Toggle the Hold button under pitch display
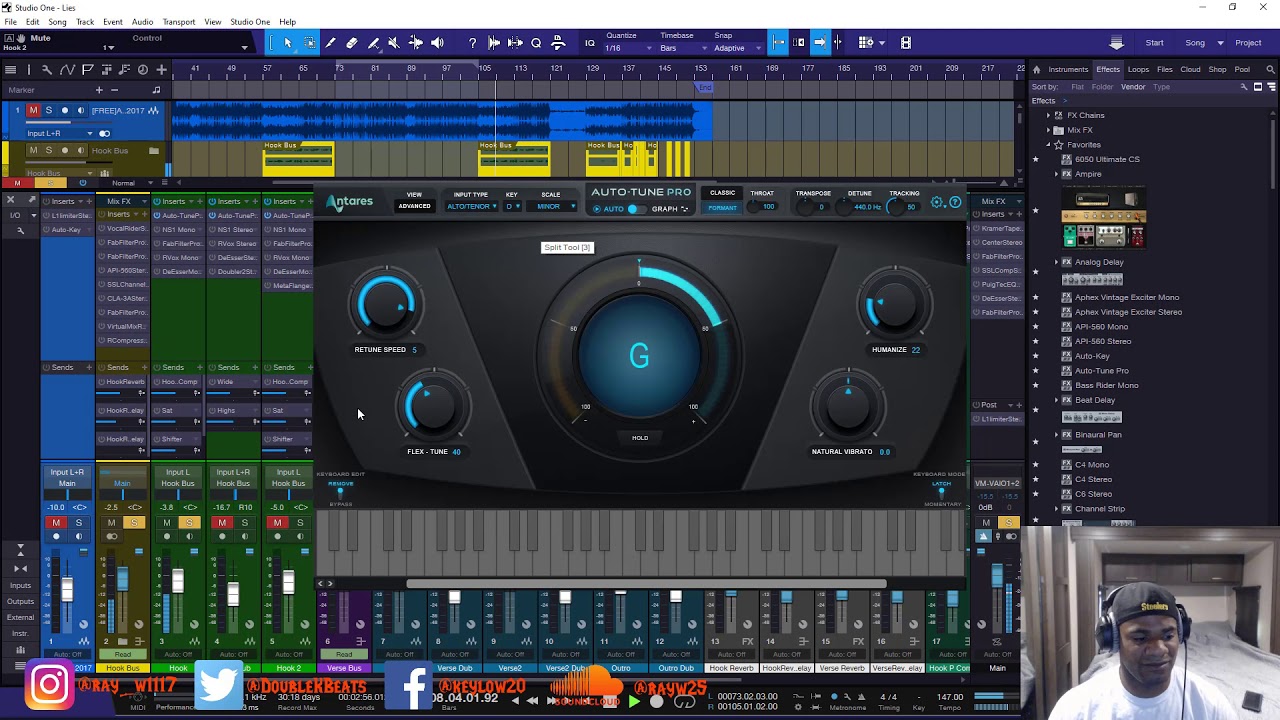This screenshot has height=720, width=1280. click(640, 438)
